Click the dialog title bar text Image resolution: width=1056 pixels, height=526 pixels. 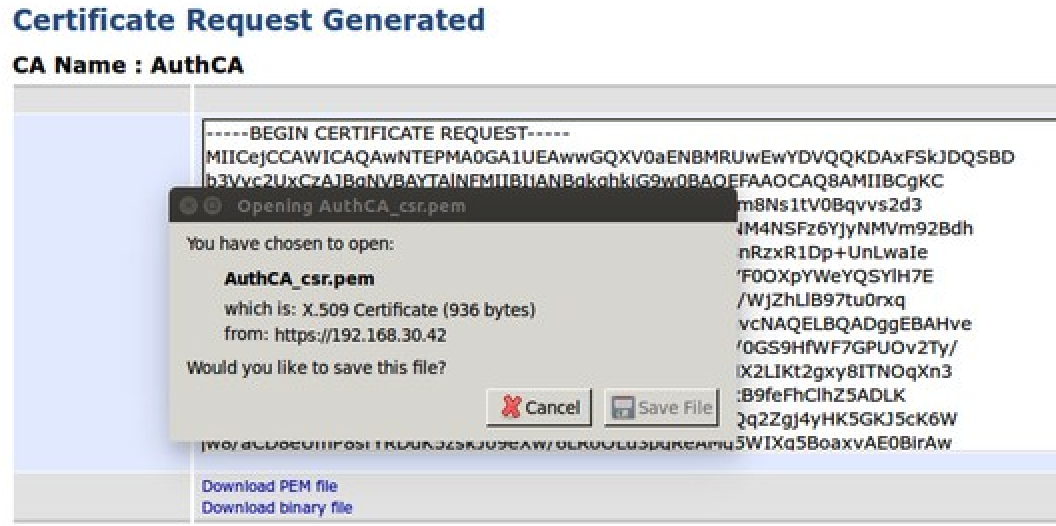[351, 206]
